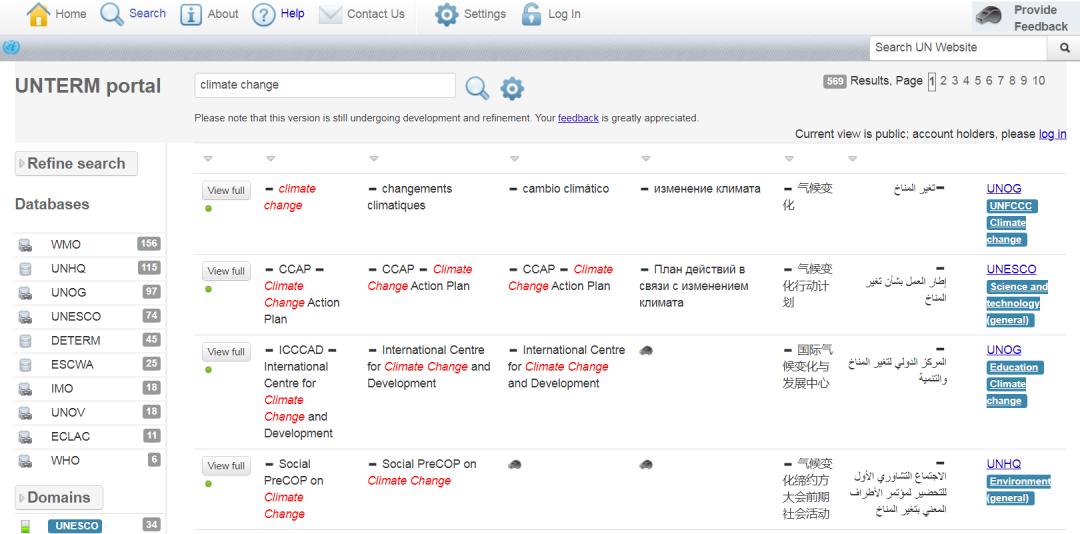This screenshot has width=1080, height=534.
Task: Open dropdown arrow above Spanish terms column
Action: click(515, 159)
